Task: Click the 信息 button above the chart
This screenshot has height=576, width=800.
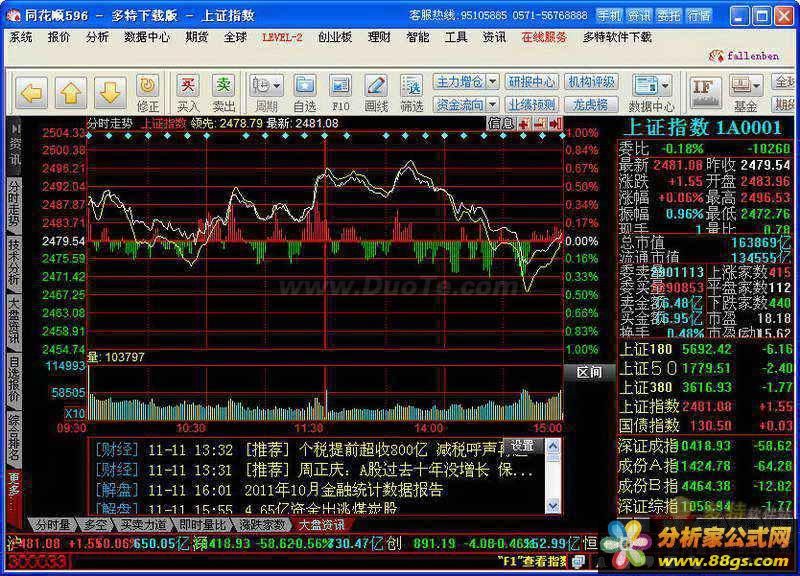Action: point(501,123)
